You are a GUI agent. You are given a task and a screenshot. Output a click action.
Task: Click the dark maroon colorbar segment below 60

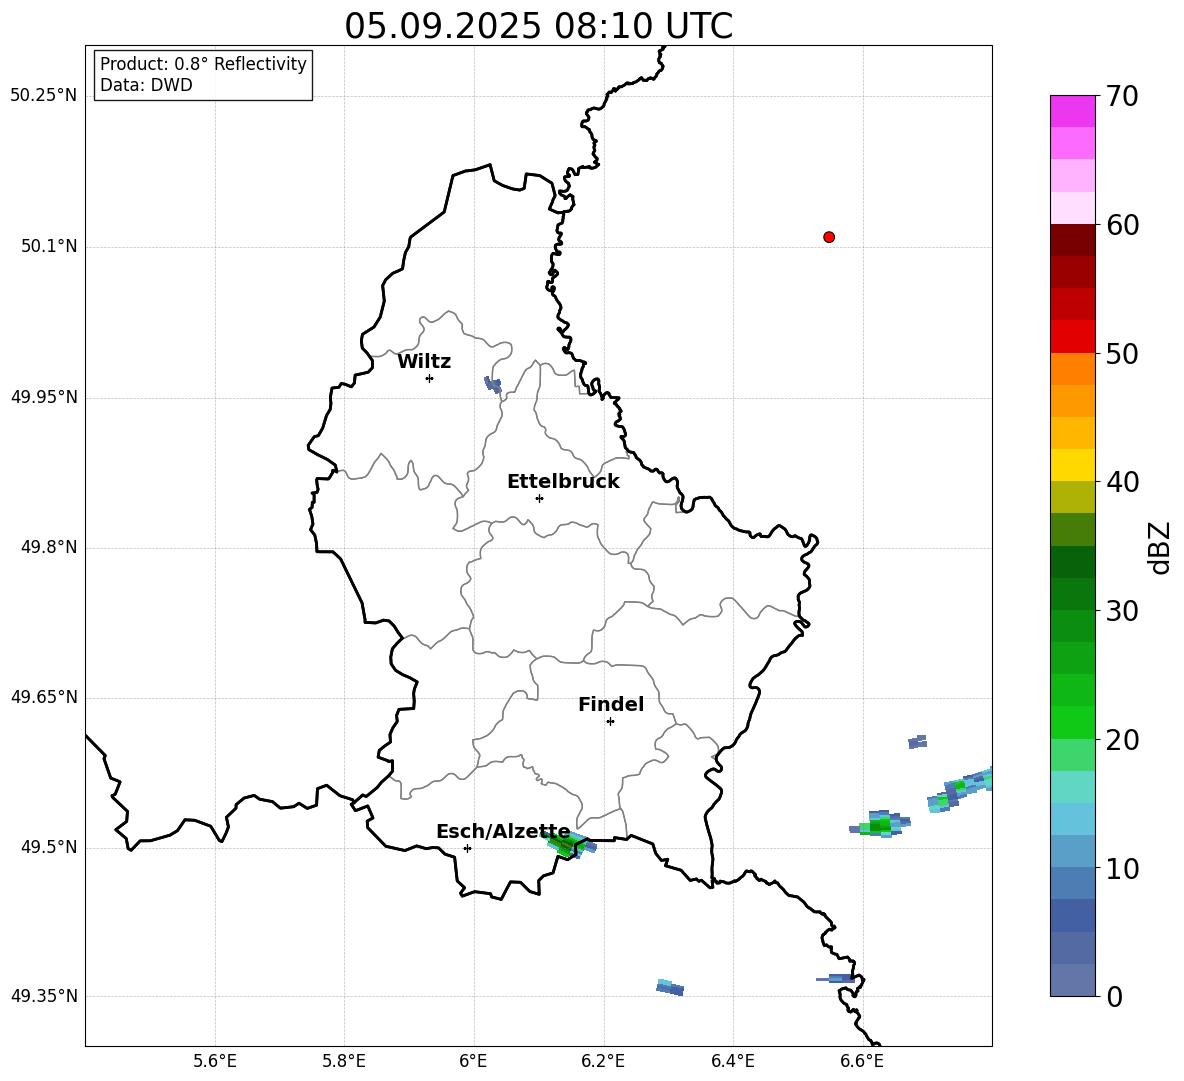(x=1072, y=240)
